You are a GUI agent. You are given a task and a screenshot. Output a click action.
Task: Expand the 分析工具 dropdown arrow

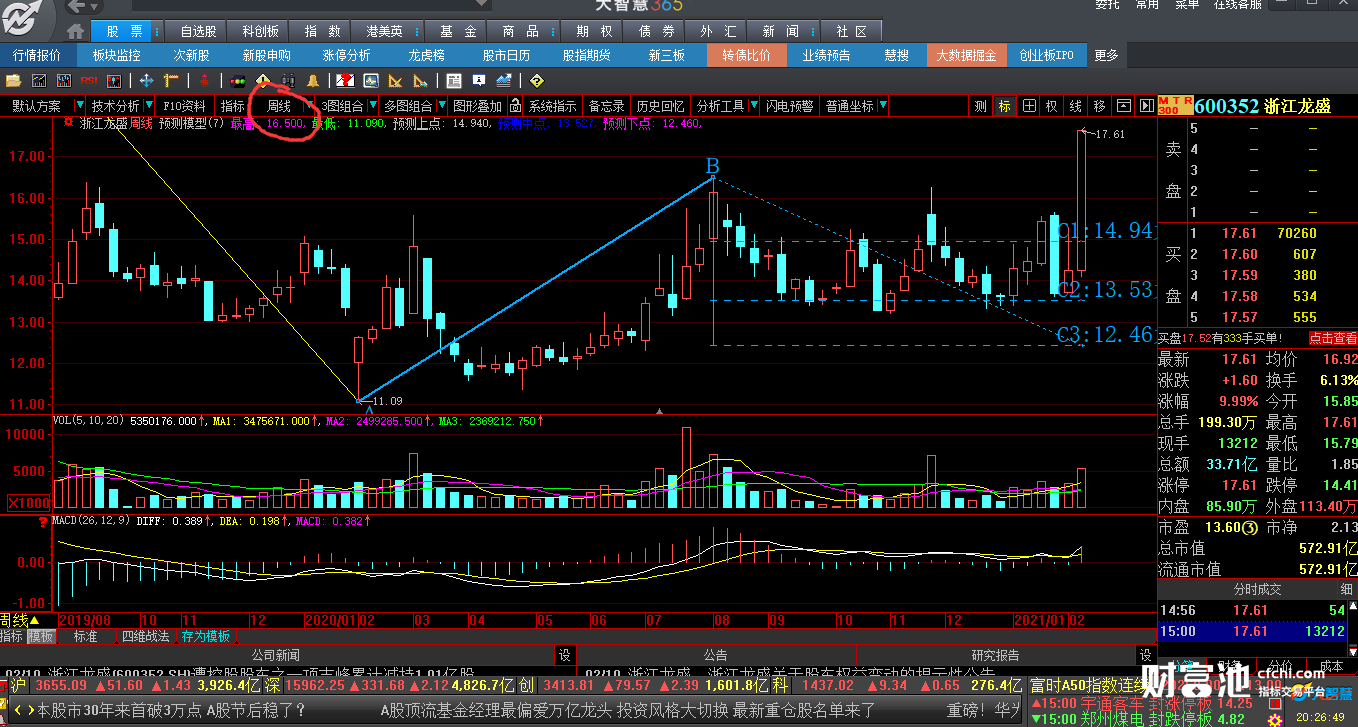click(x=754, y=105)
